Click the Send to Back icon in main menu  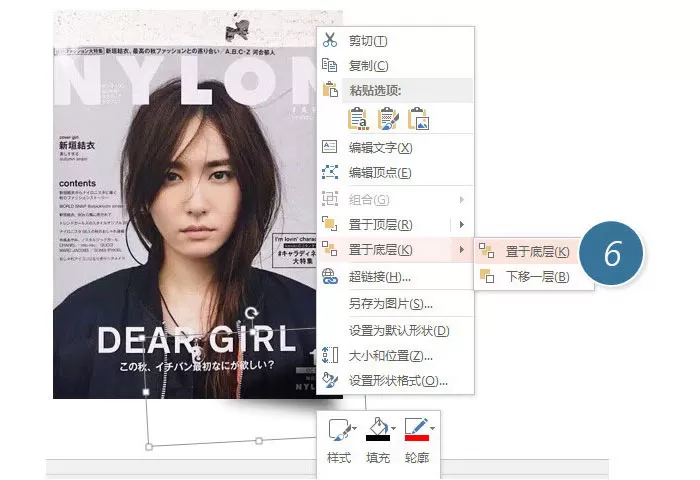click(330, 249)
